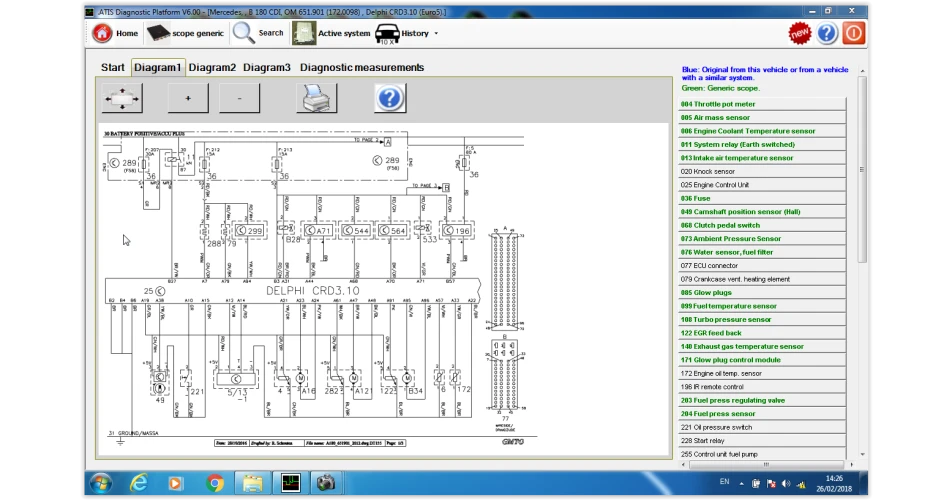Select 006 Engine Coolant Temperature sensor
952x500 pixels.
coord(762,131)
